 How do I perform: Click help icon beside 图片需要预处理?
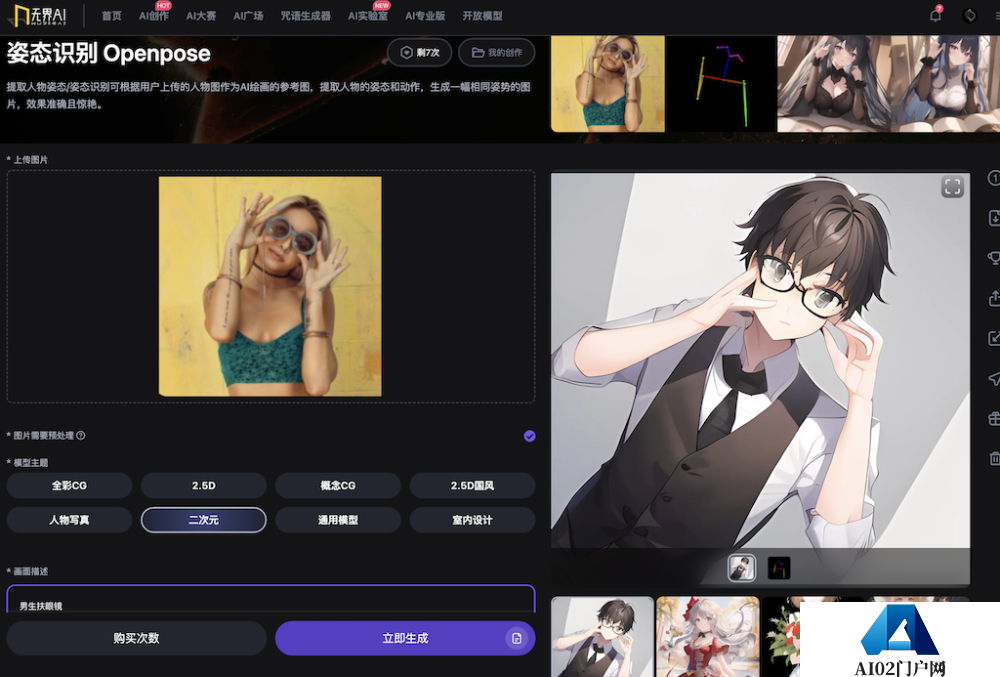point(81,436)
